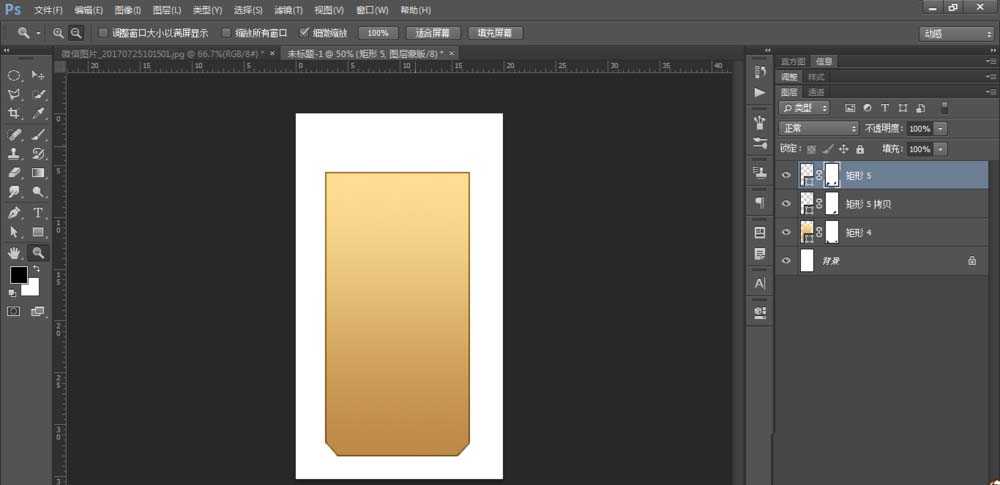The image size is (1000, 485).
Task: Open the blend mode 正常 dropdown
Action: (x=819, y=129)
